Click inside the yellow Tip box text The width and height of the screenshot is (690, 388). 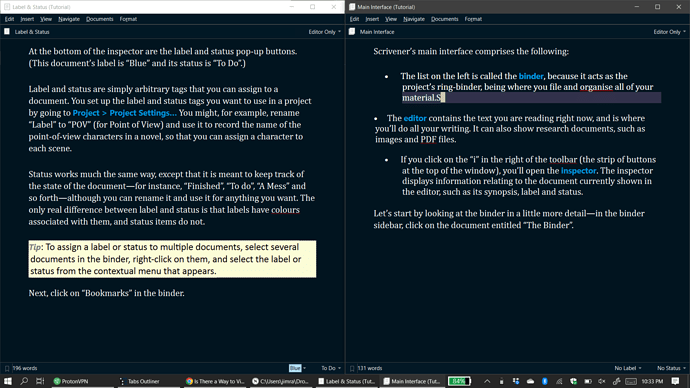tap(172, 259)
